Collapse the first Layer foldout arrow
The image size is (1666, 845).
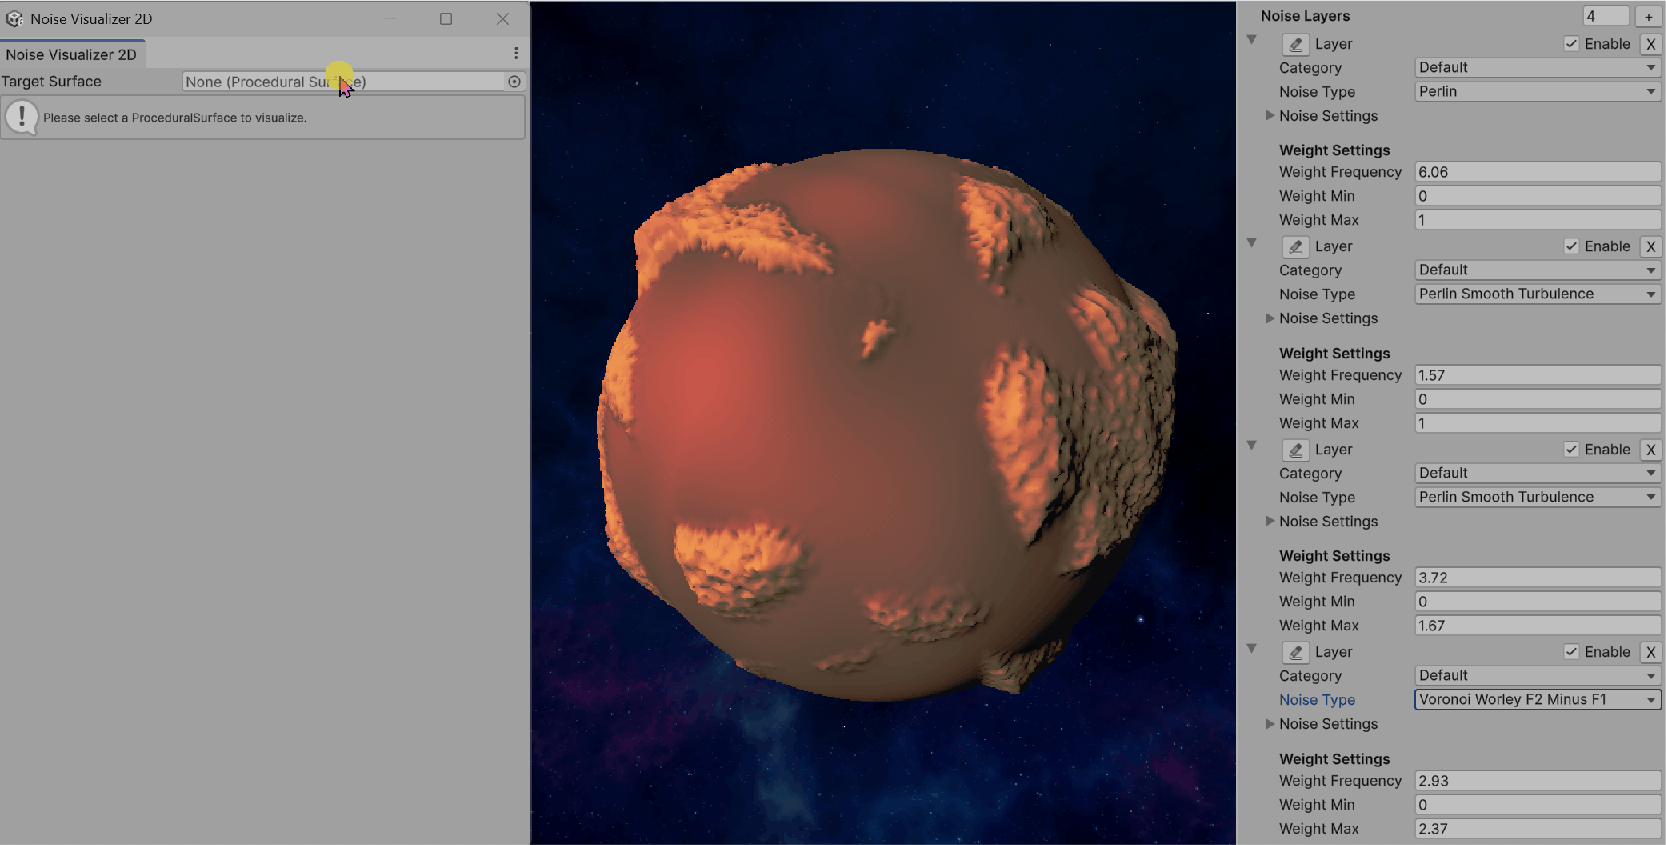pyautogui.click(x=1251, y=40)
